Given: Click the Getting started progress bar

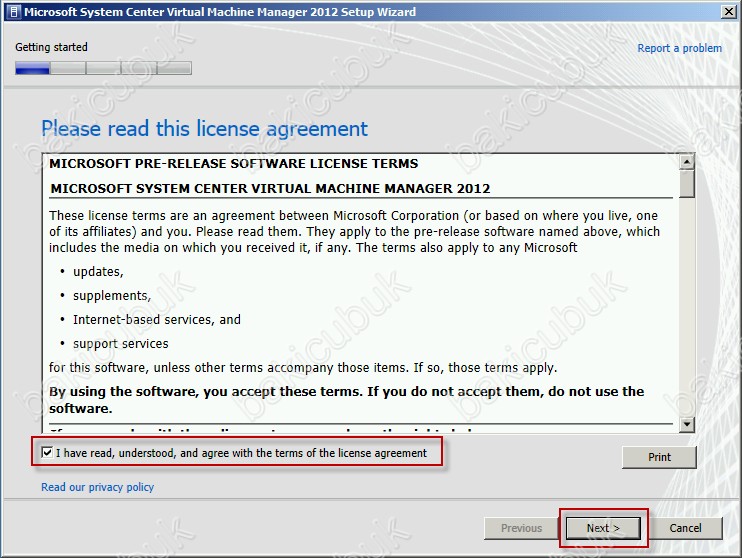Looking at the screenshot, I should 103,68.
